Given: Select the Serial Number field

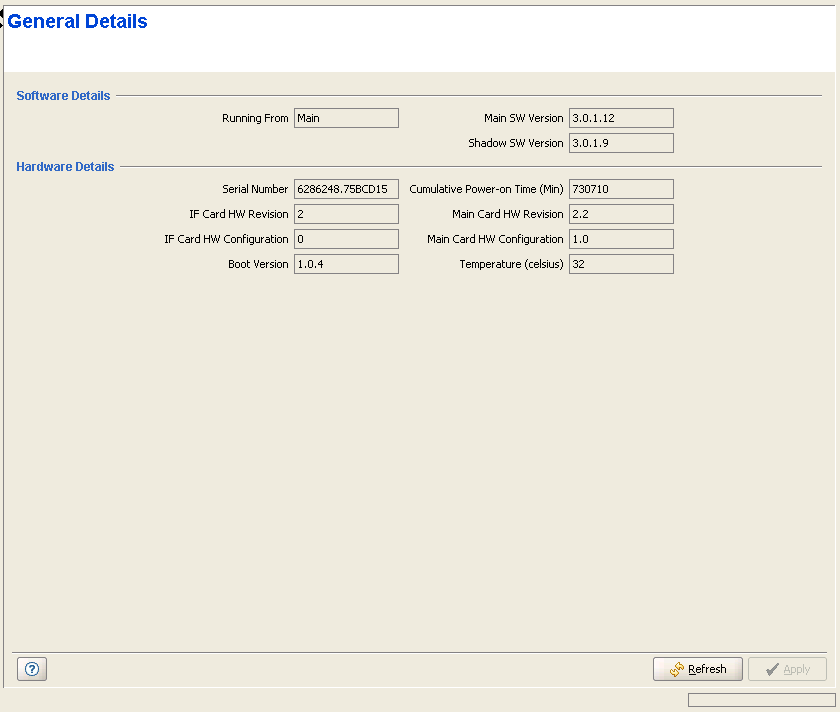Looking at the screenshot, I should pyautogui.click(x=346, y=189).
